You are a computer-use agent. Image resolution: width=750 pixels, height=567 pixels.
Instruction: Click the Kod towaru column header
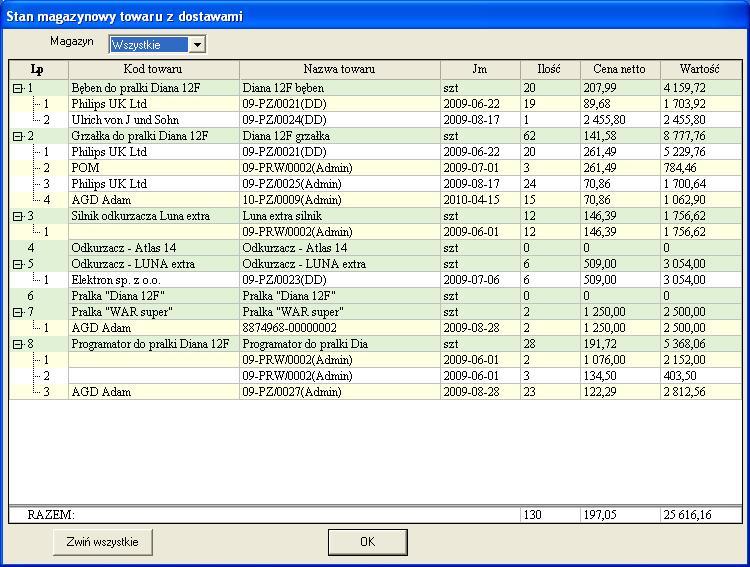(154, 69)
